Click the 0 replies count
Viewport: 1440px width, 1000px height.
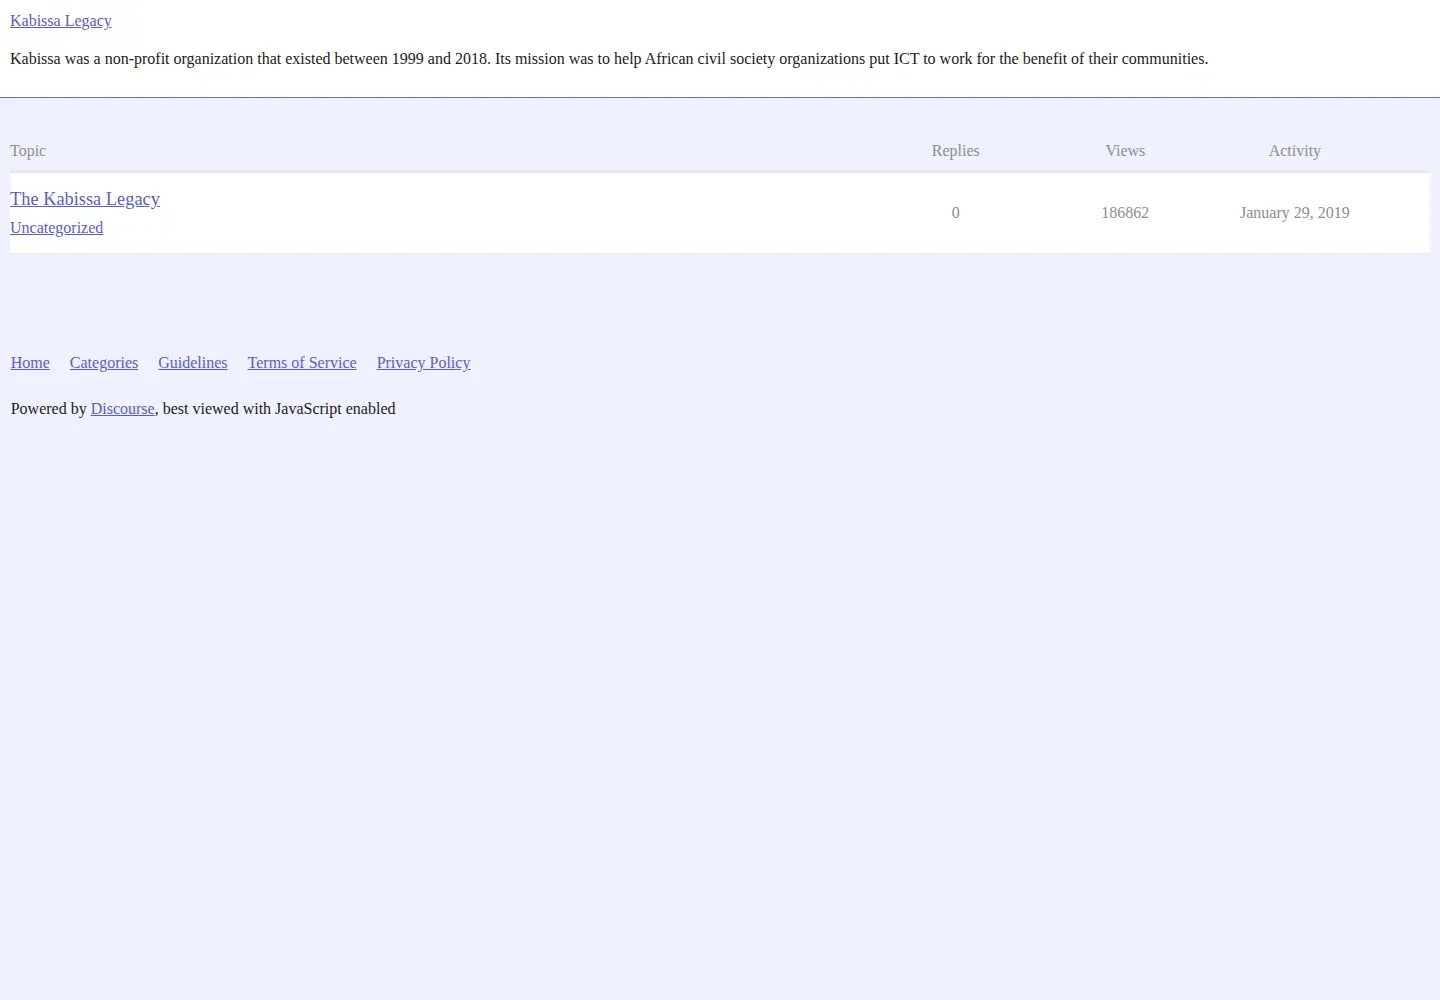(956, 213)
